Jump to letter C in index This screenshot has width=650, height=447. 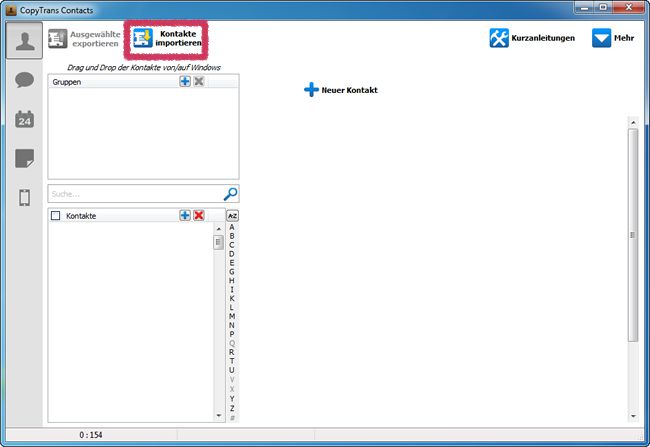232,245
